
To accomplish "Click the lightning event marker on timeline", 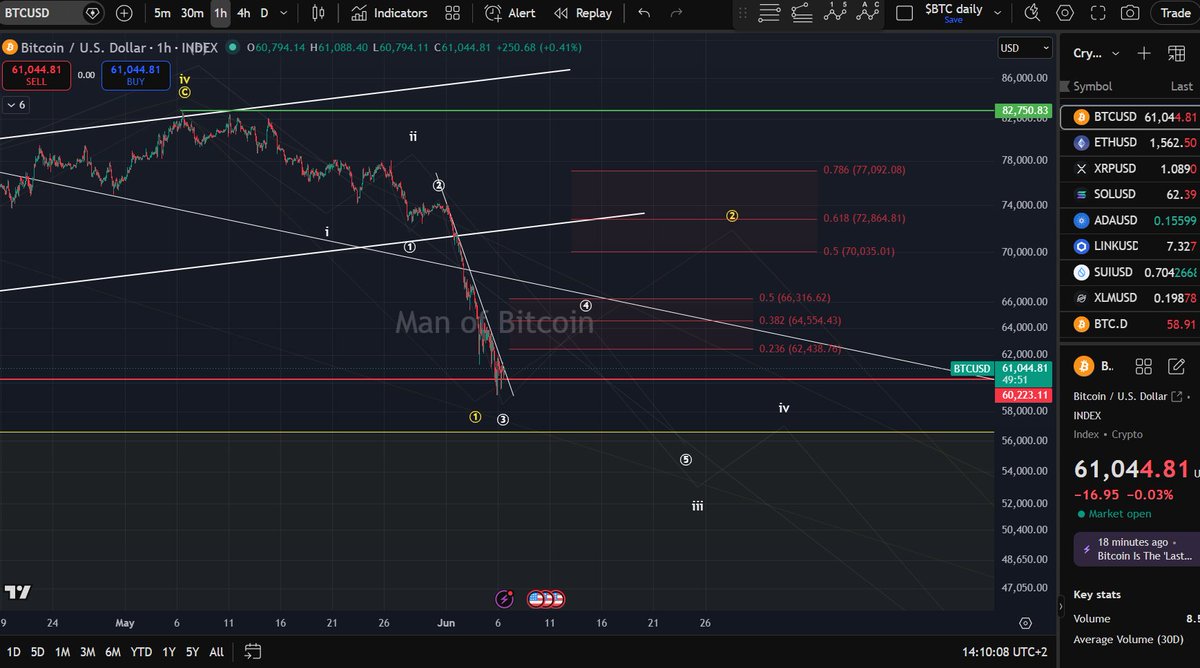I will [505, 599].
